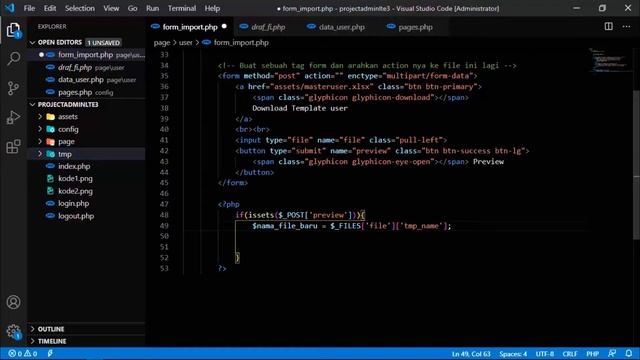Select form_import.php in Open Editors list

87,55
